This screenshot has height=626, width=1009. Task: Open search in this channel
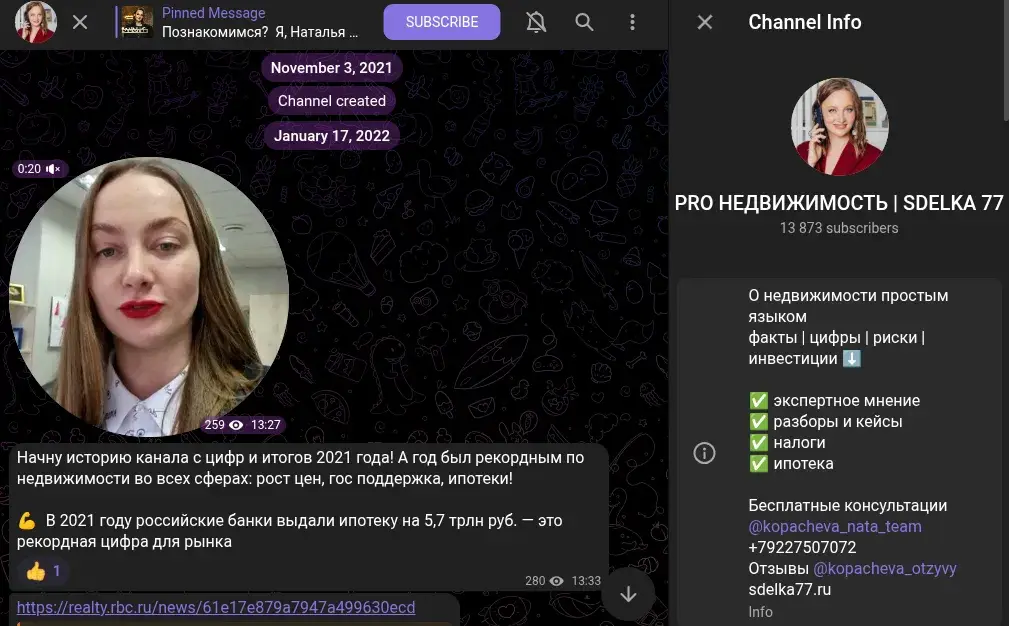(x=584, y=23)
